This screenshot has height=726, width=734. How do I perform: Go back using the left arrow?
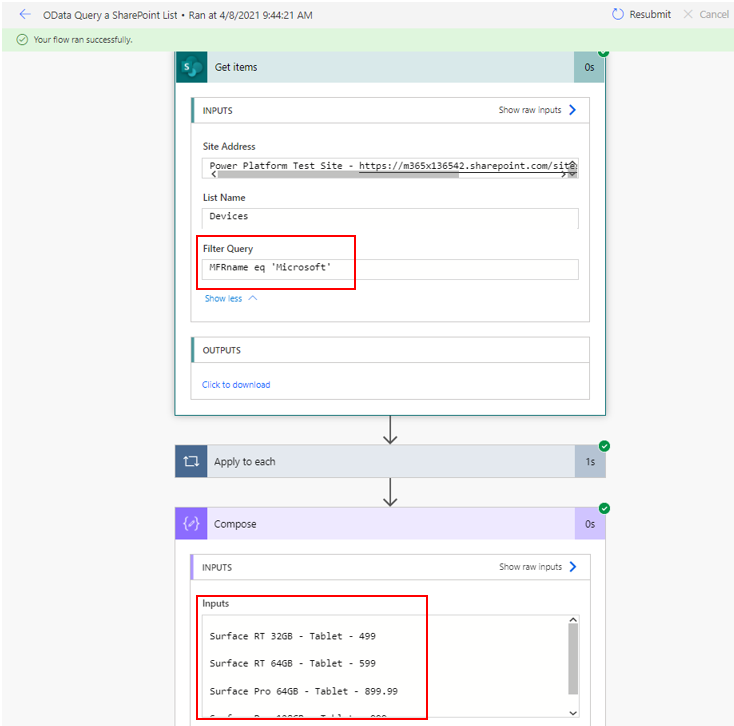coord(25,15)
